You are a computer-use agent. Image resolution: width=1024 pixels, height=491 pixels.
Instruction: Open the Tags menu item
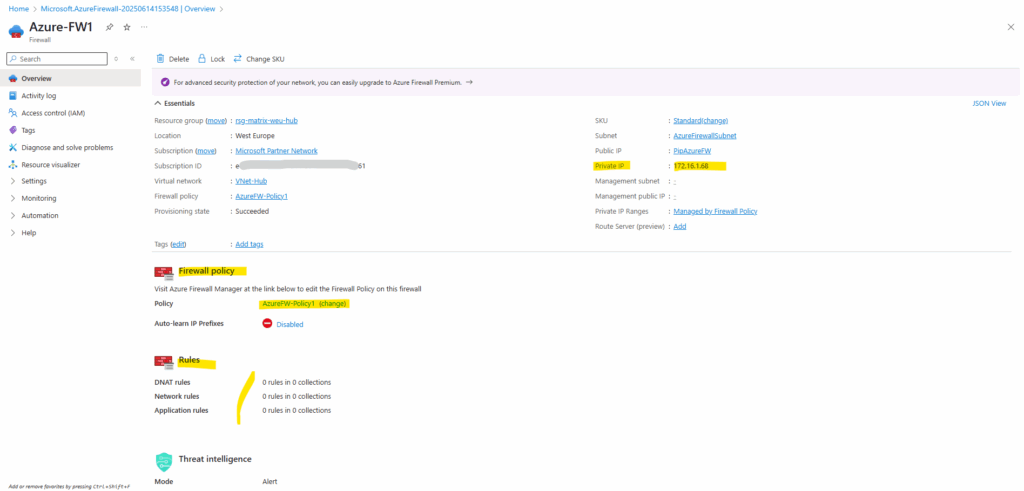[28, 130]
